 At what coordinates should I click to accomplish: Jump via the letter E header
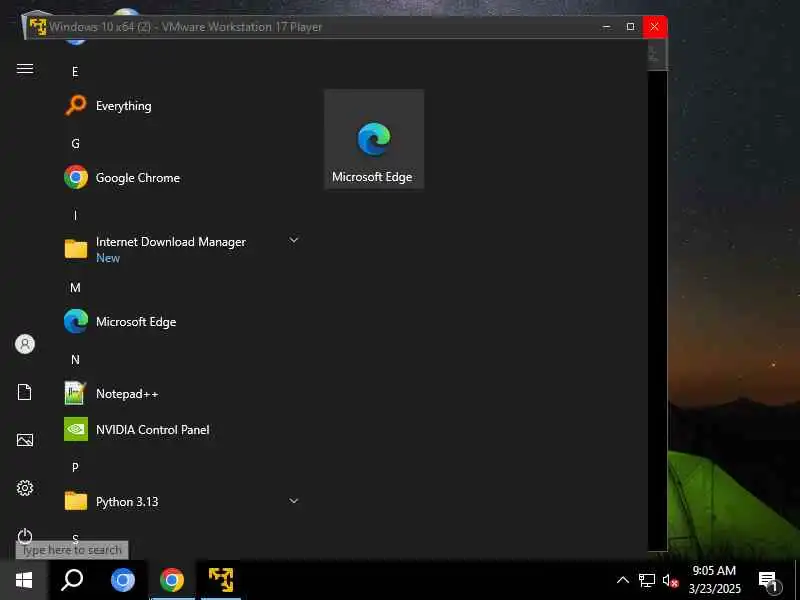pos(75,72)
